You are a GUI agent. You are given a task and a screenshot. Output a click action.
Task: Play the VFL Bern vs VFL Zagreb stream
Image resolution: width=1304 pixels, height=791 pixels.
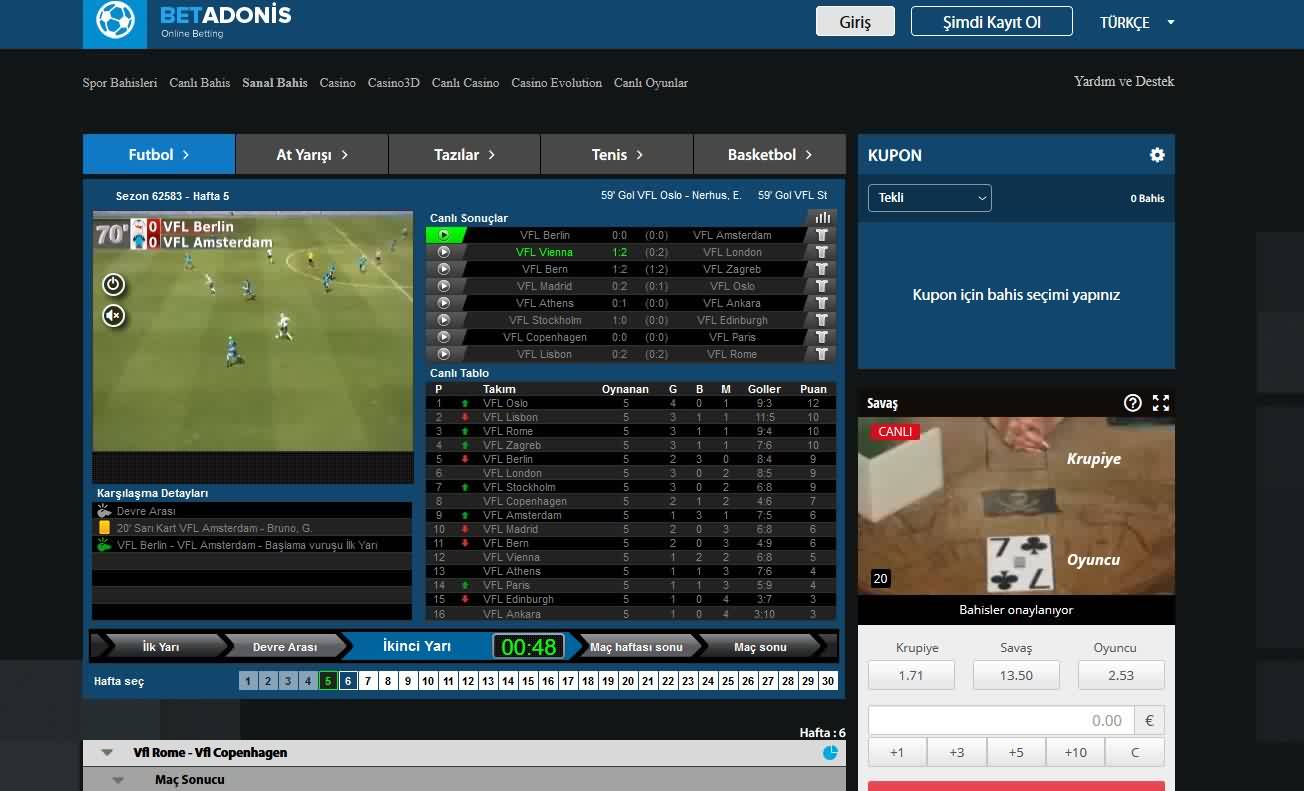point(444,269)
